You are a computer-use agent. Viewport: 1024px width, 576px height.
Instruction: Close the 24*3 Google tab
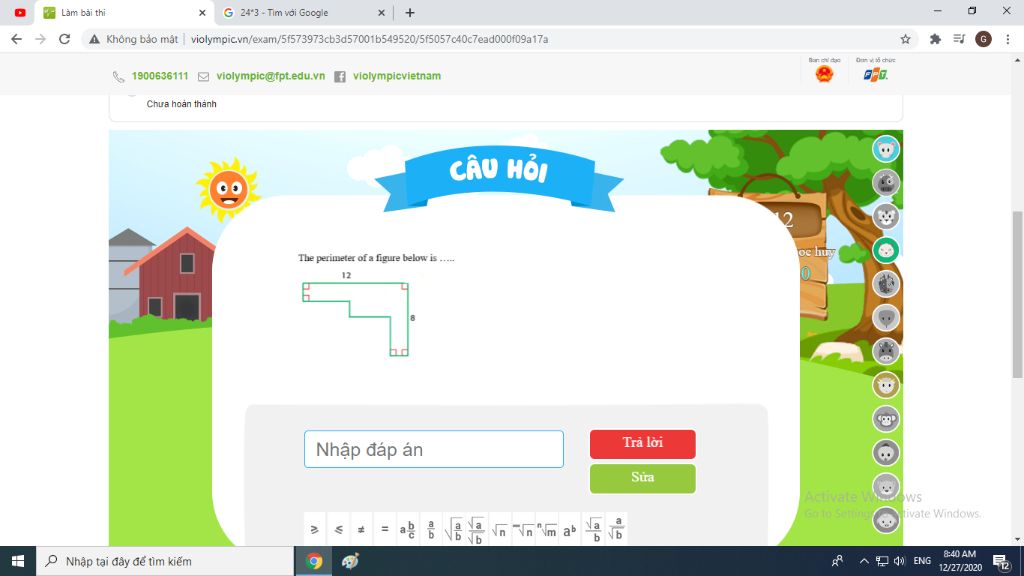381,12
